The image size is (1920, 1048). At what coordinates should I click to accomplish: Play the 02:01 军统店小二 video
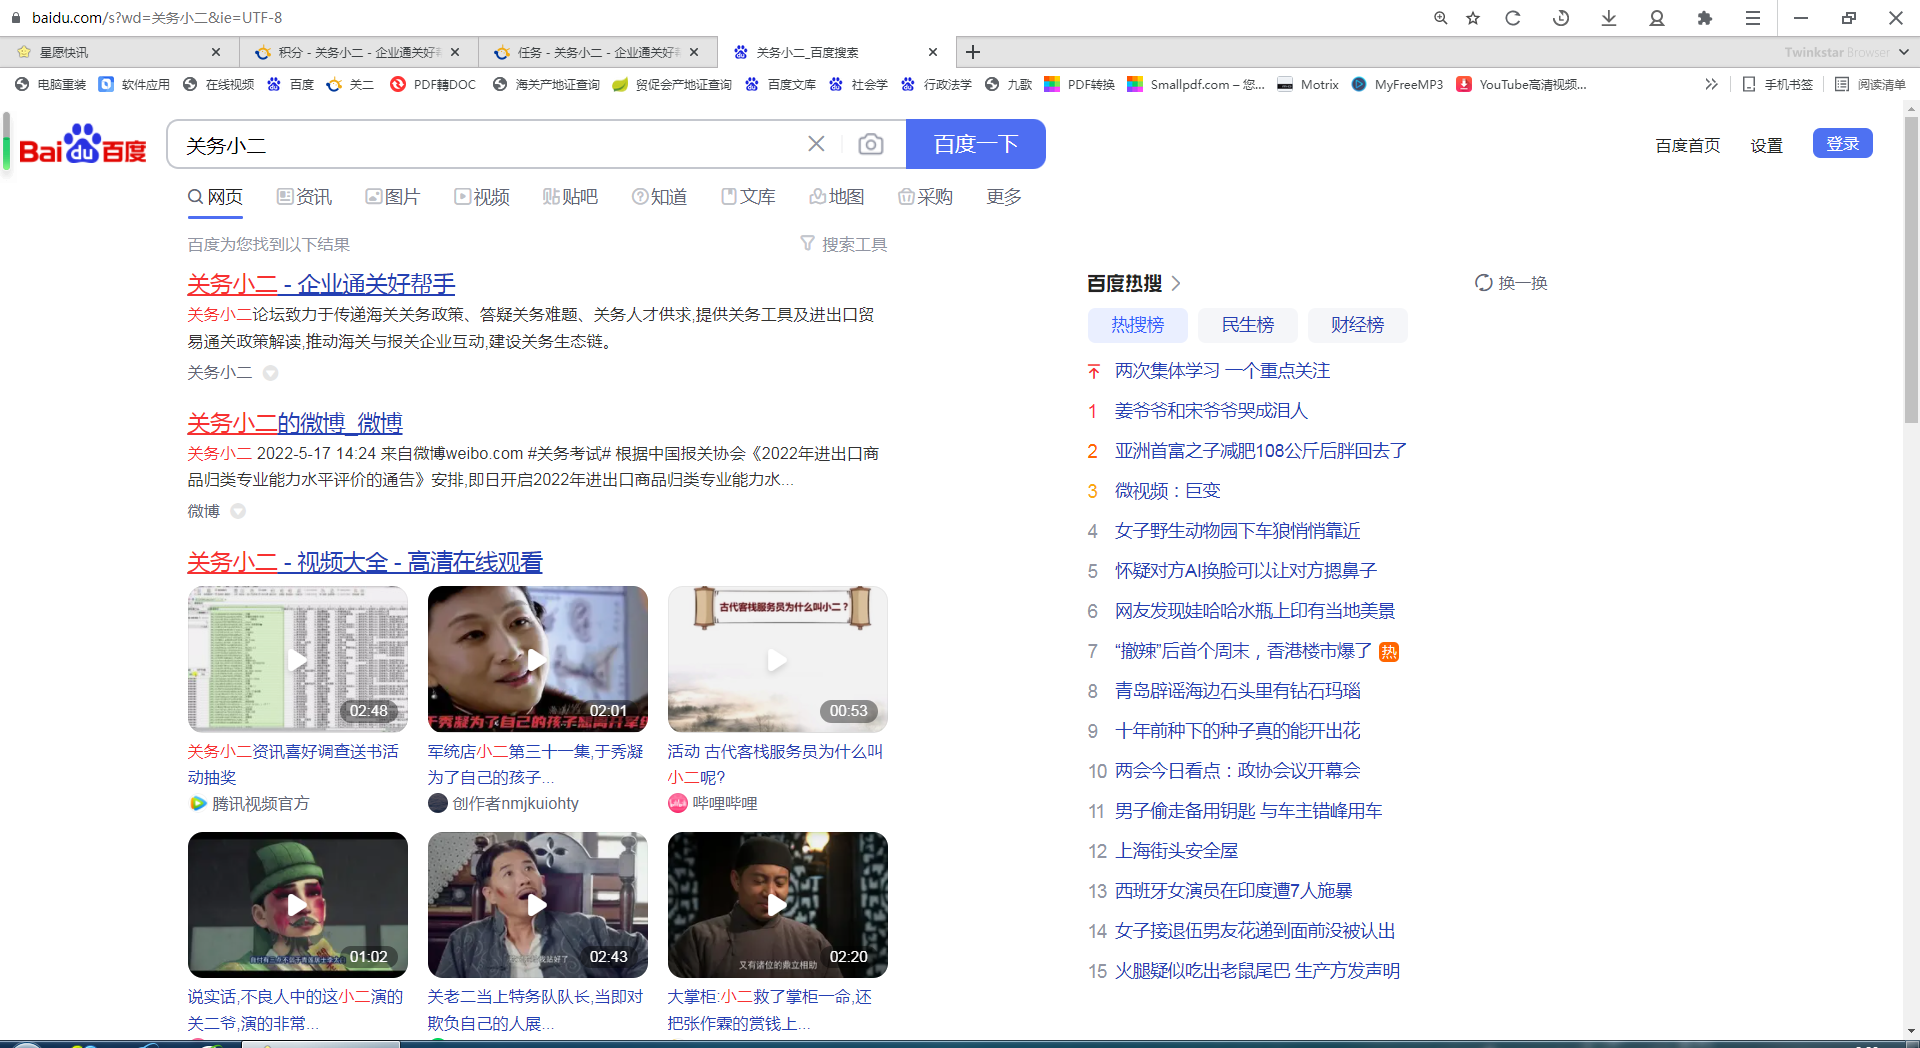point(538,659)
